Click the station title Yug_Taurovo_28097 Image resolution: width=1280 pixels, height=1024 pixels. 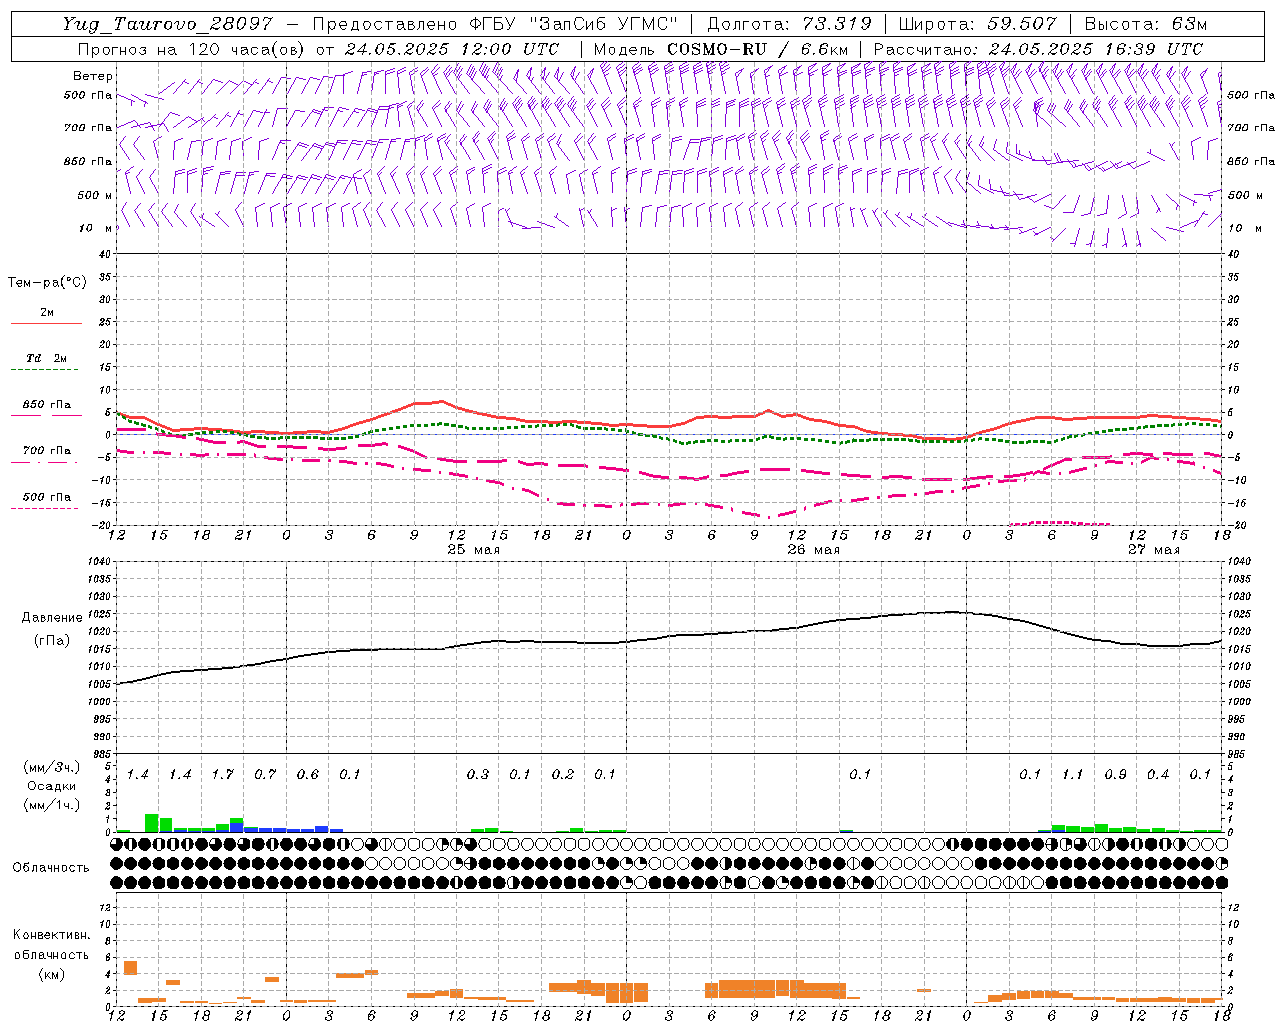point(167,24)
